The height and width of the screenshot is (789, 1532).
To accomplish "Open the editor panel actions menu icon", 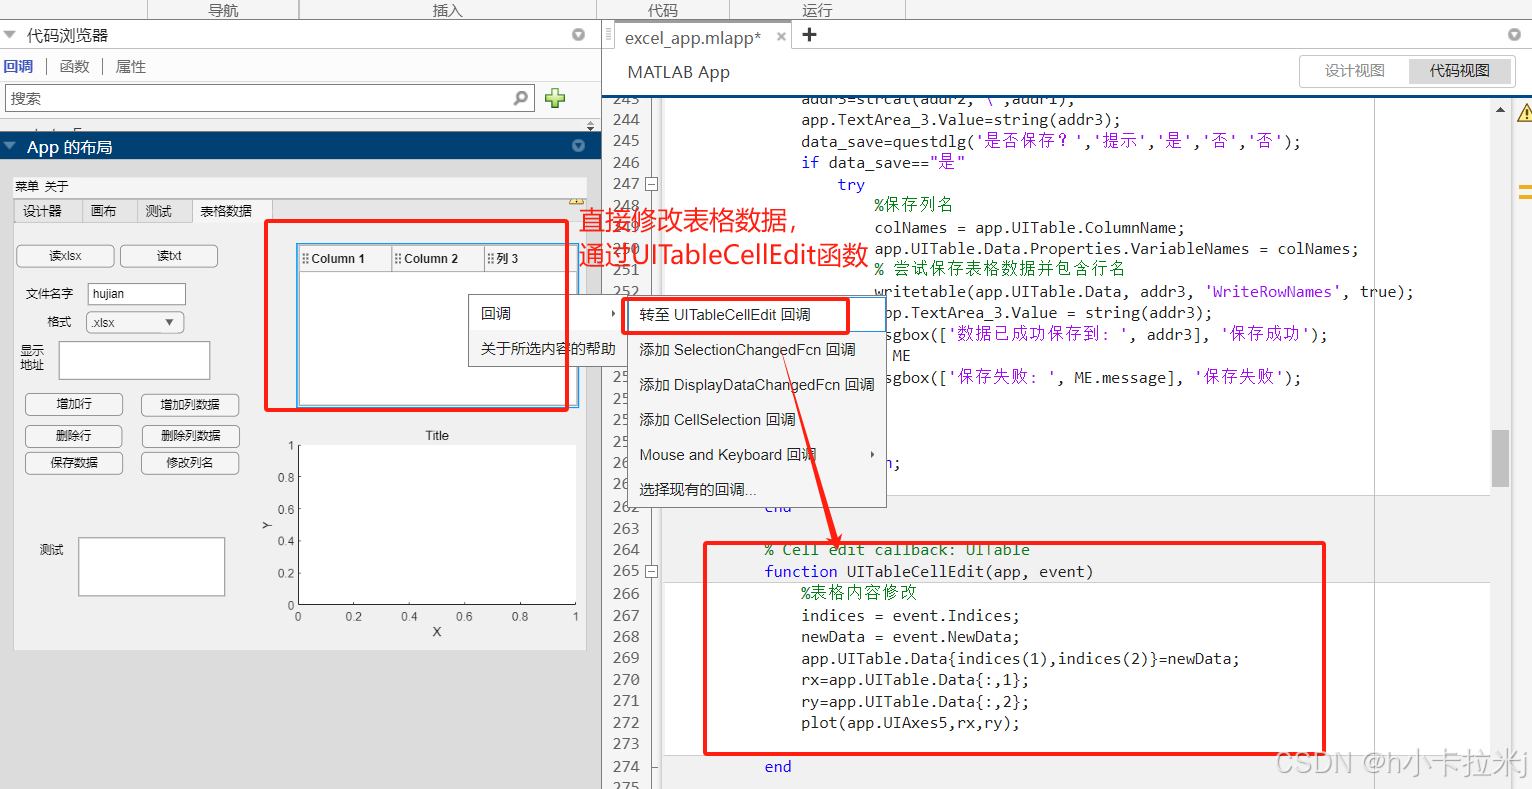I will click(x=1514, y=35).
